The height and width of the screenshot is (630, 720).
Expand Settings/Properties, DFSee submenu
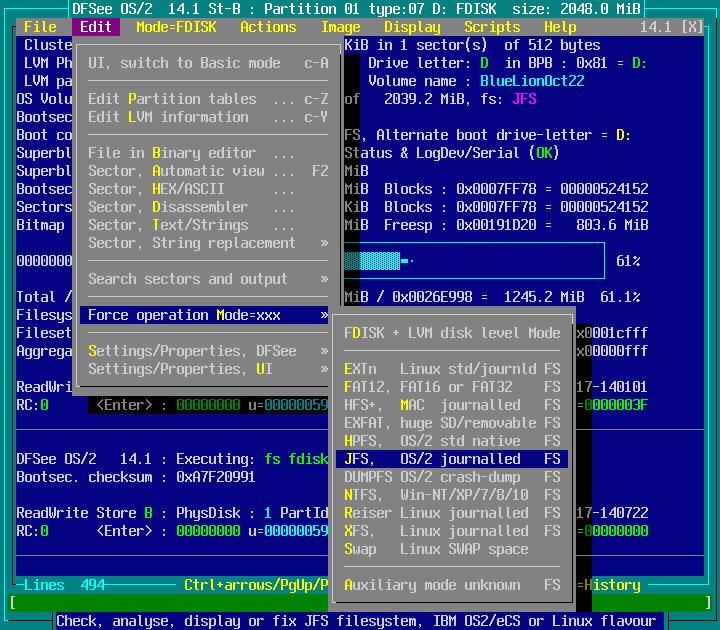208,351
